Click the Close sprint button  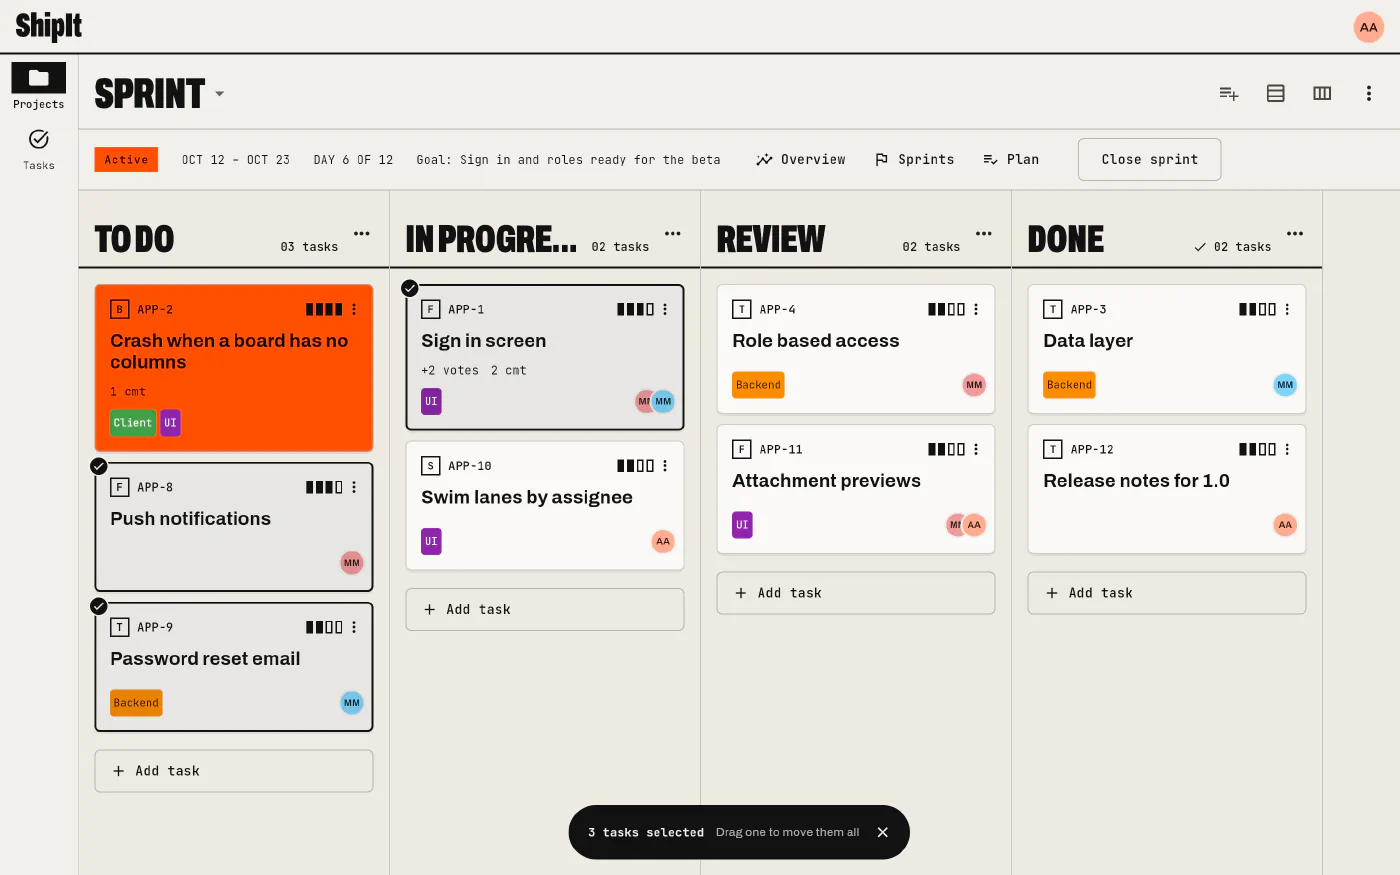[x=1149, y=160]
